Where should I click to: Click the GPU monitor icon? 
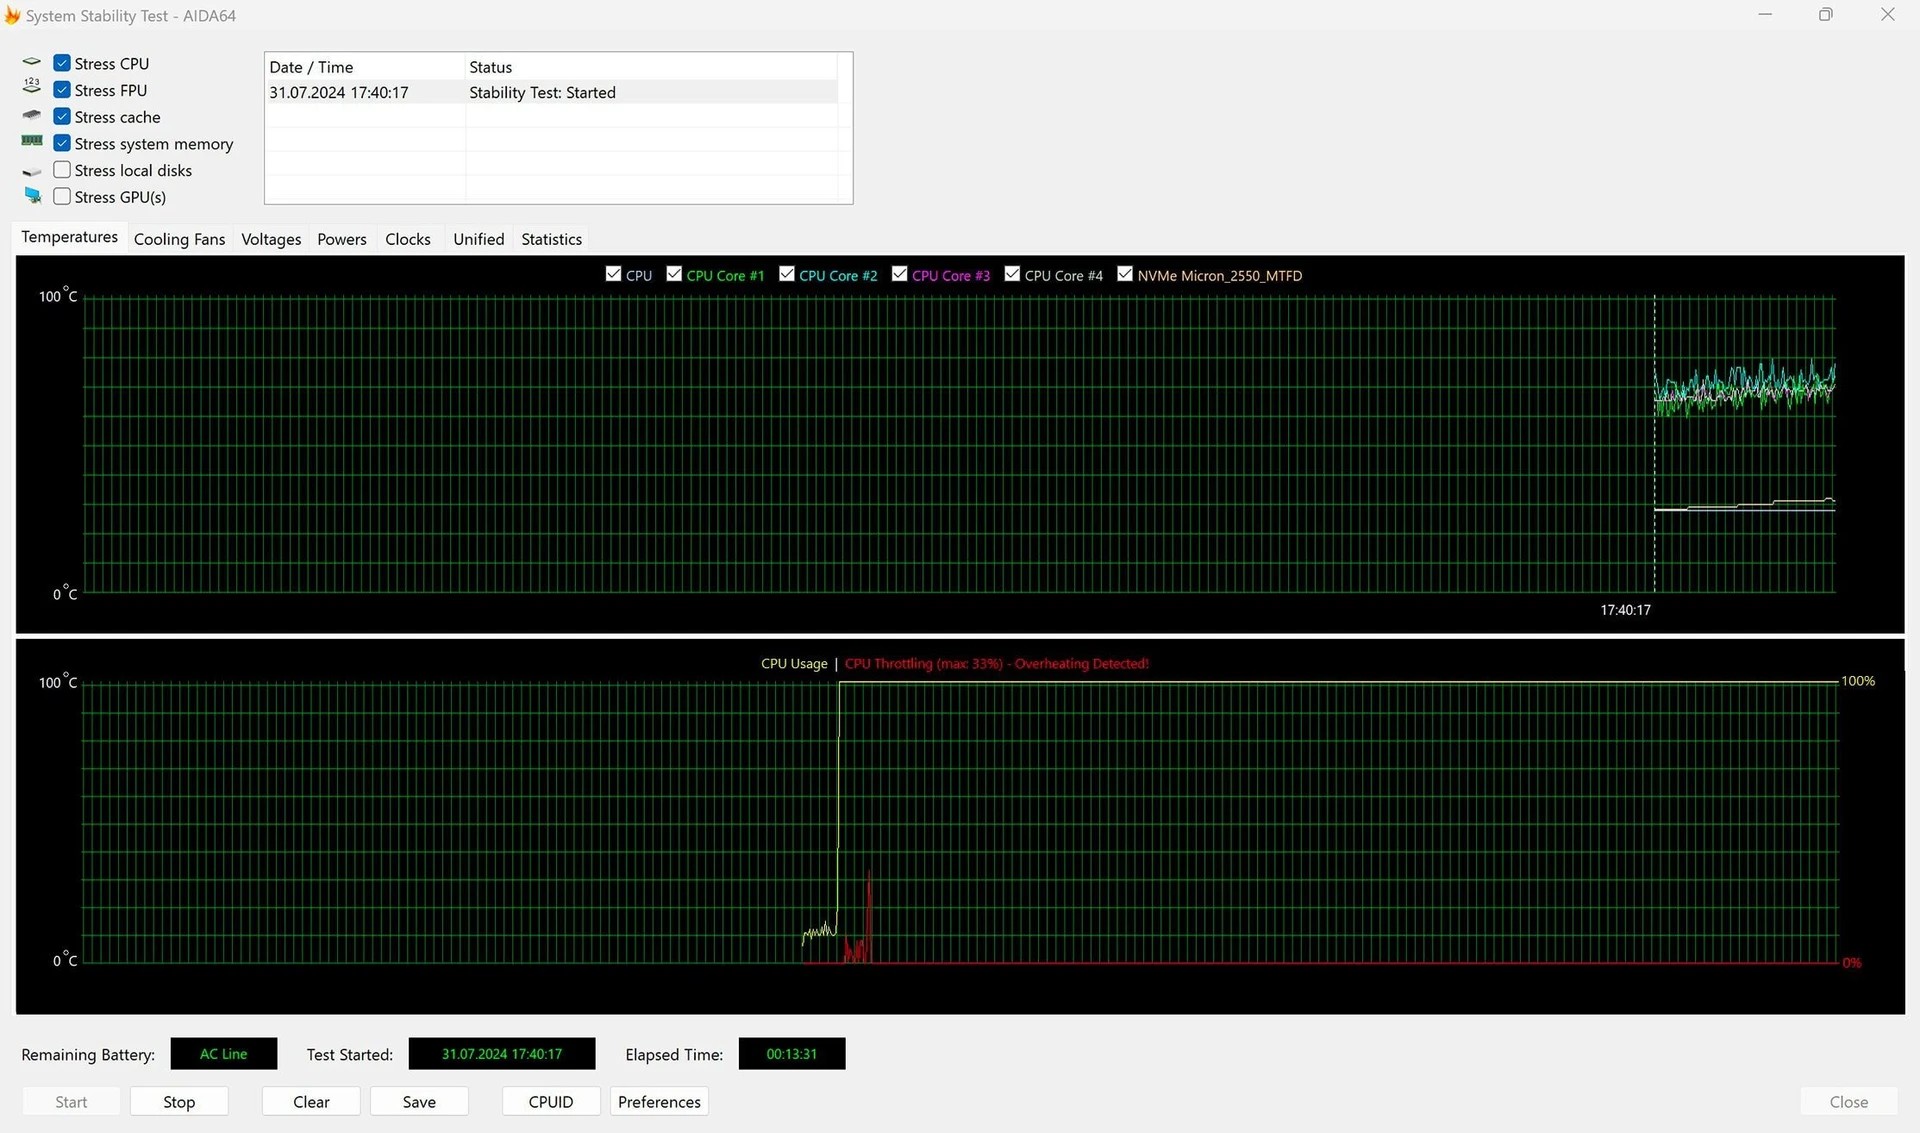click(33, 196)
